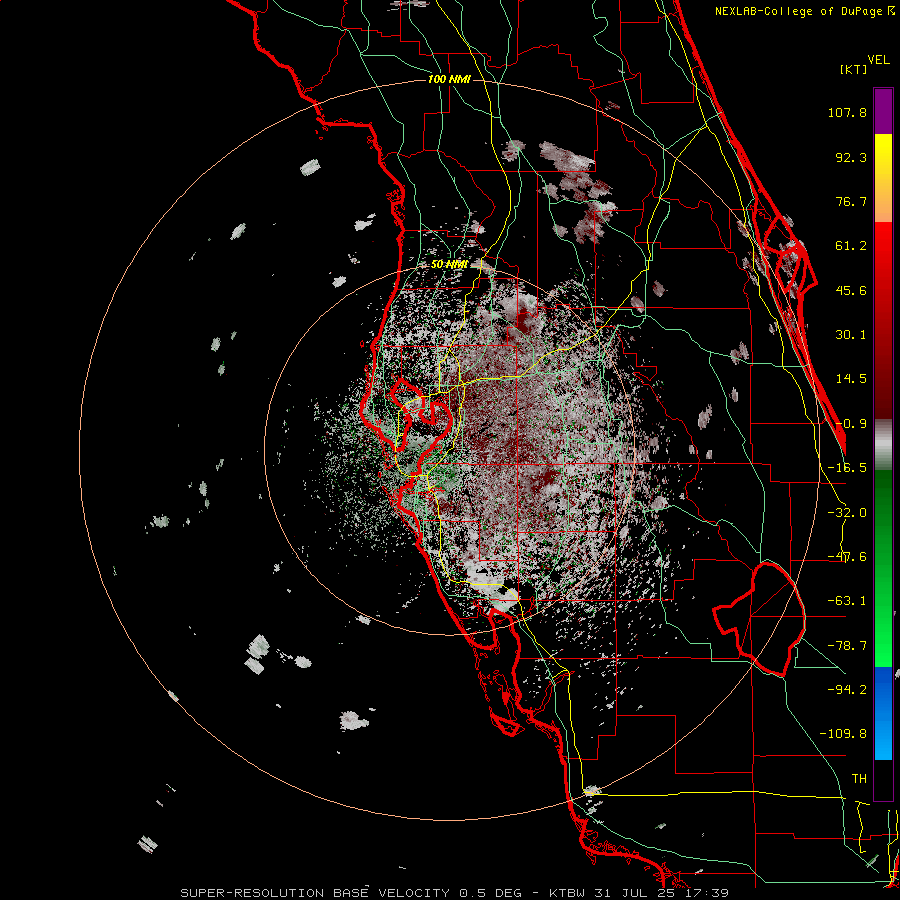
Task: Click the NEXLAB-College of DuPage credit text
Action: (804, 11)
